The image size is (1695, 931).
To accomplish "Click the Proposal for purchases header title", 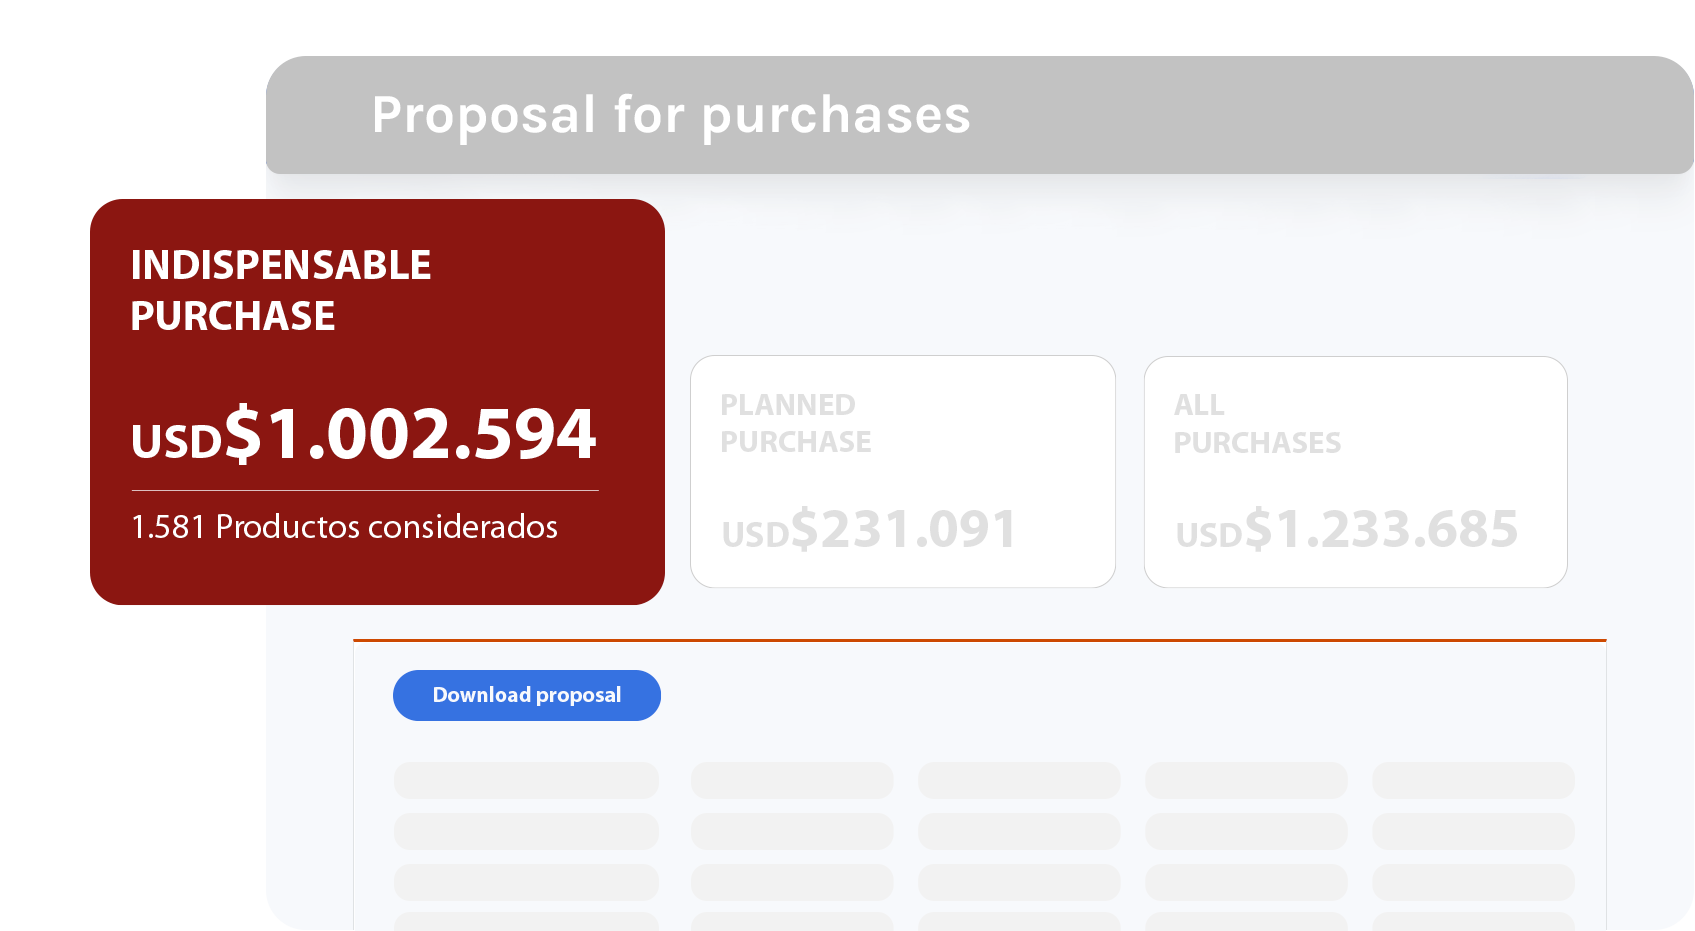I will pos(671,115).
